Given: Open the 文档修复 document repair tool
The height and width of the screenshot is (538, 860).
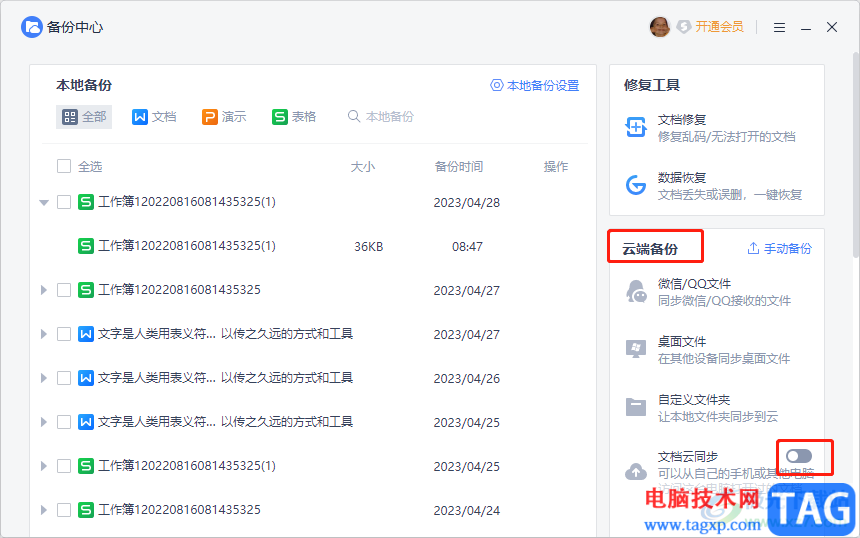Looking at the screenshot, I should coord(716,128).
